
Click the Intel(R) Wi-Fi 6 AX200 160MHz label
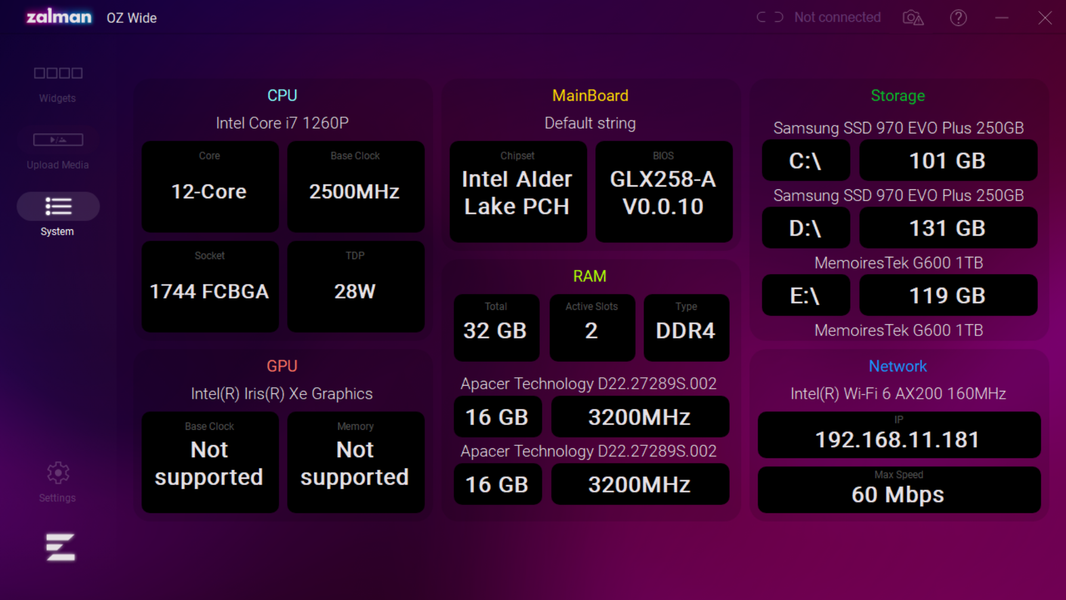point(897,393)
